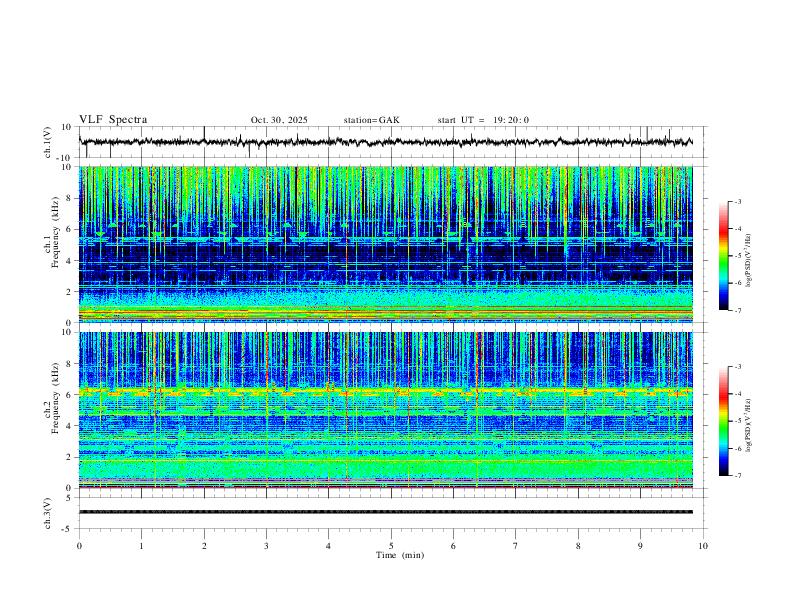Screen dimensions: 792x612
Task: Click the ch.2 colorbar 'log(PSD)(V²/Hz)' label
Action: point(748,425)
